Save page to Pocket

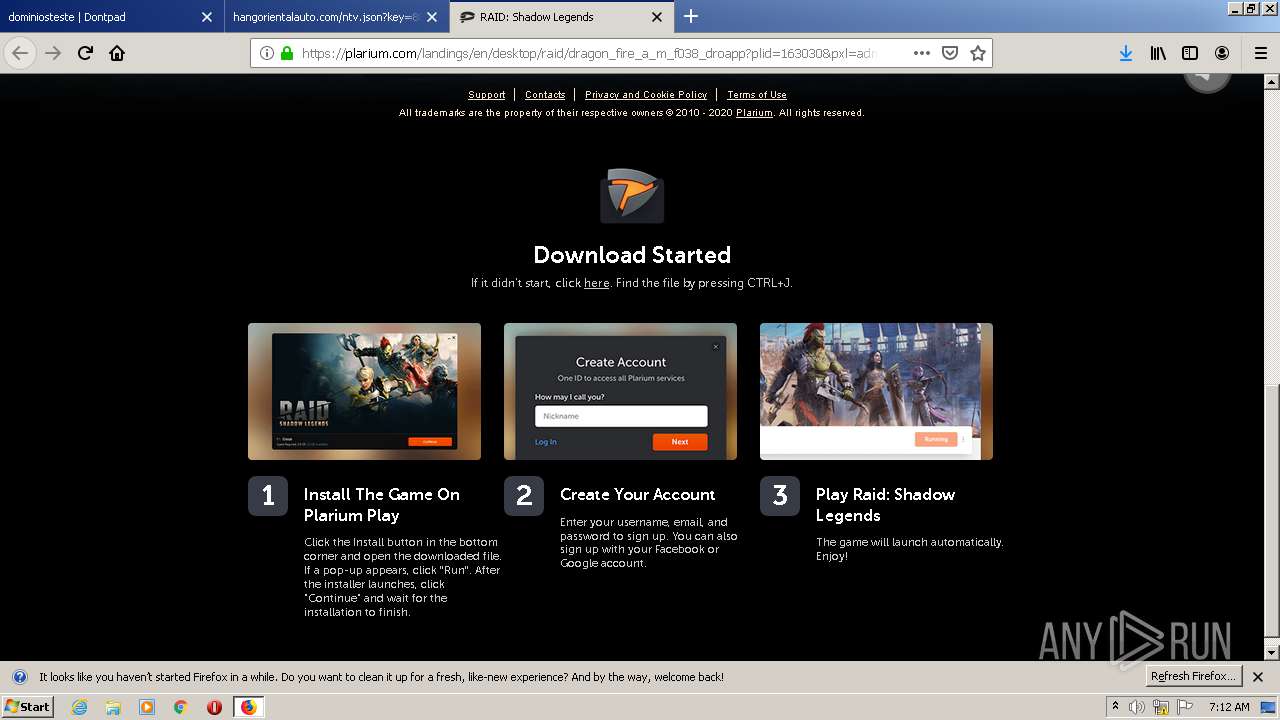tap(950, 53)
